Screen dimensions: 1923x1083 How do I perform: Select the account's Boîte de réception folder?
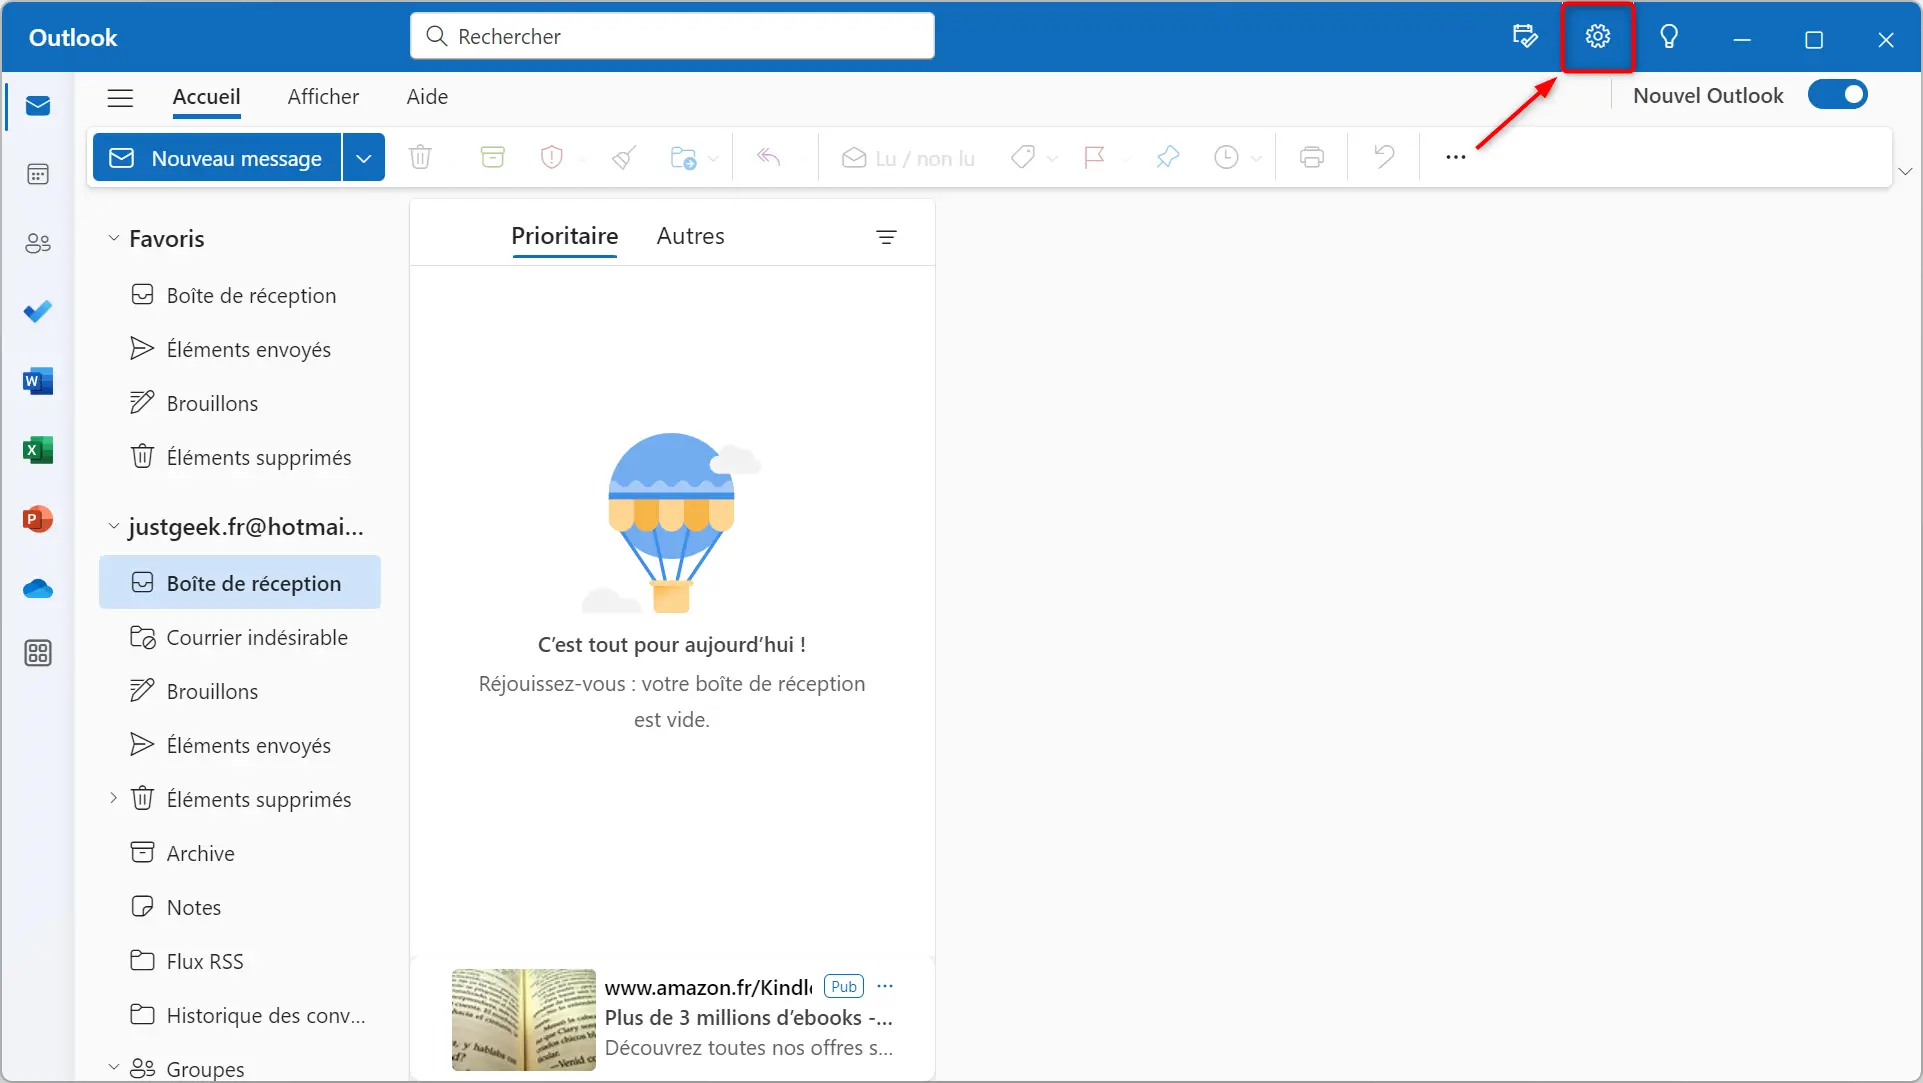(241, 583)
